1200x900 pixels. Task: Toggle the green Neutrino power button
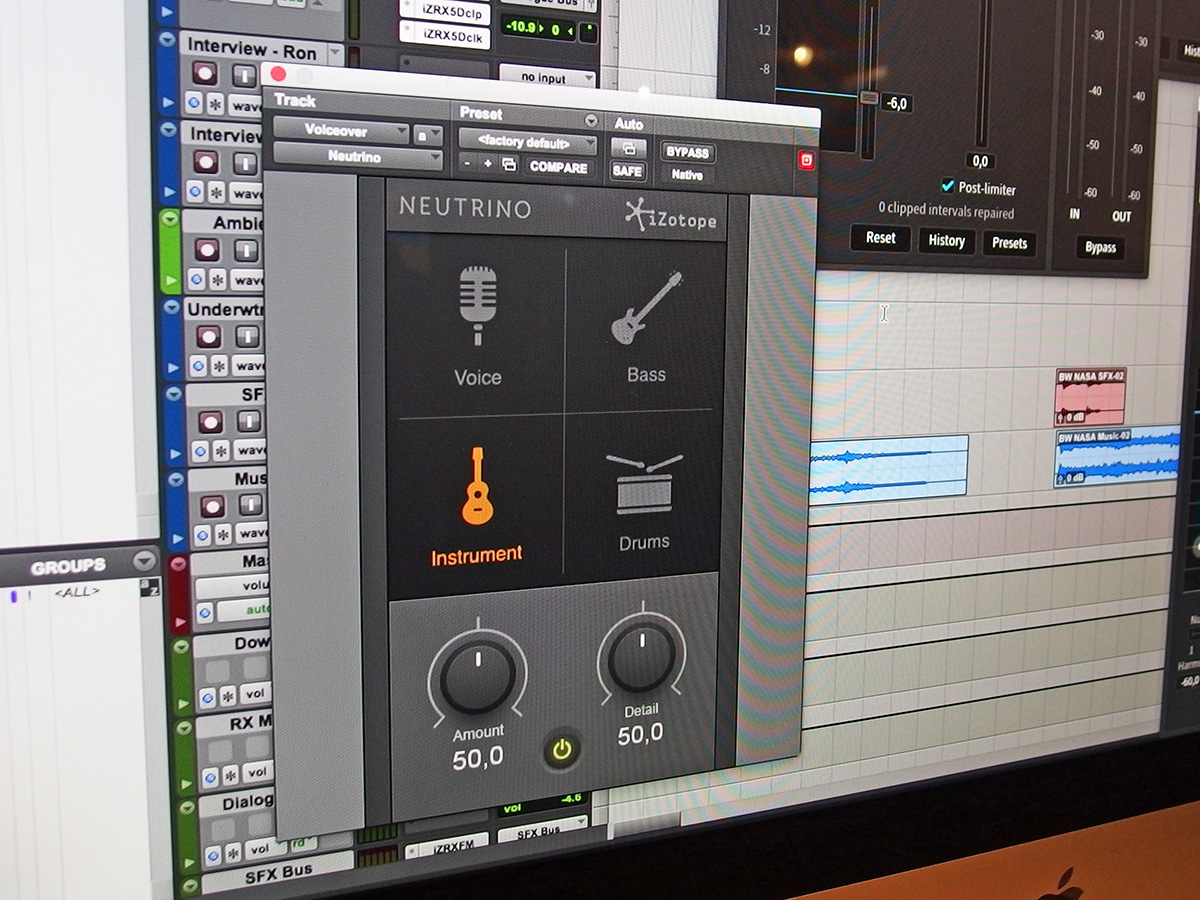coord(562,749)
